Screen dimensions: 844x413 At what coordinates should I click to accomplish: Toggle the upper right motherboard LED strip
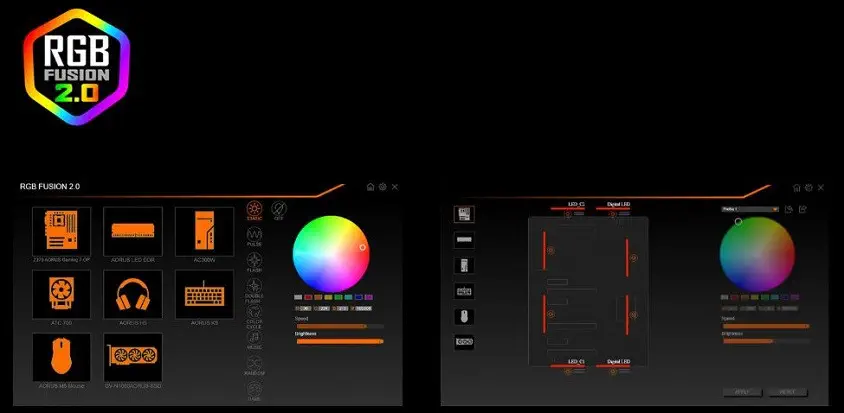click(627, 258)
